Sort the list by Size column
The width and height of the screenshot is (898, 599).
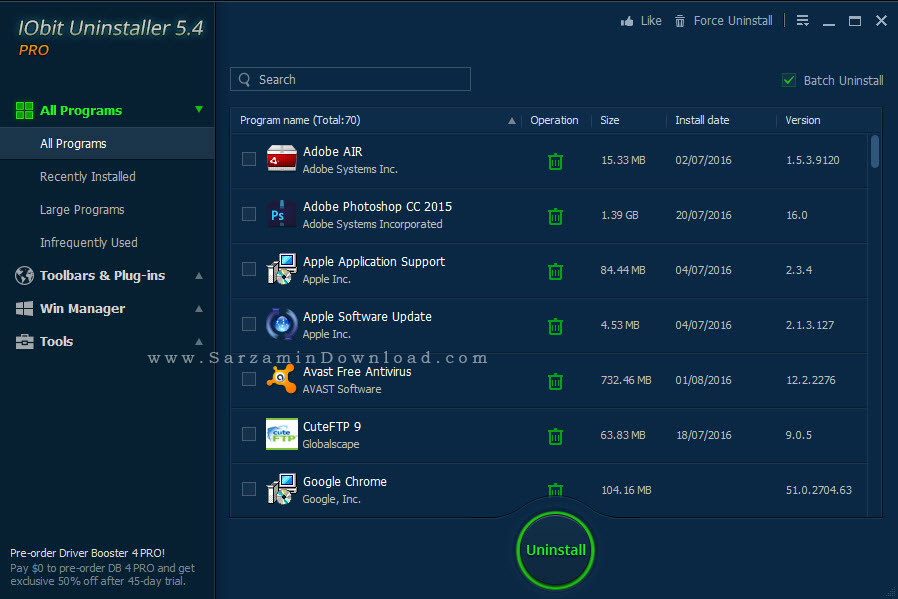coord(609,120)
